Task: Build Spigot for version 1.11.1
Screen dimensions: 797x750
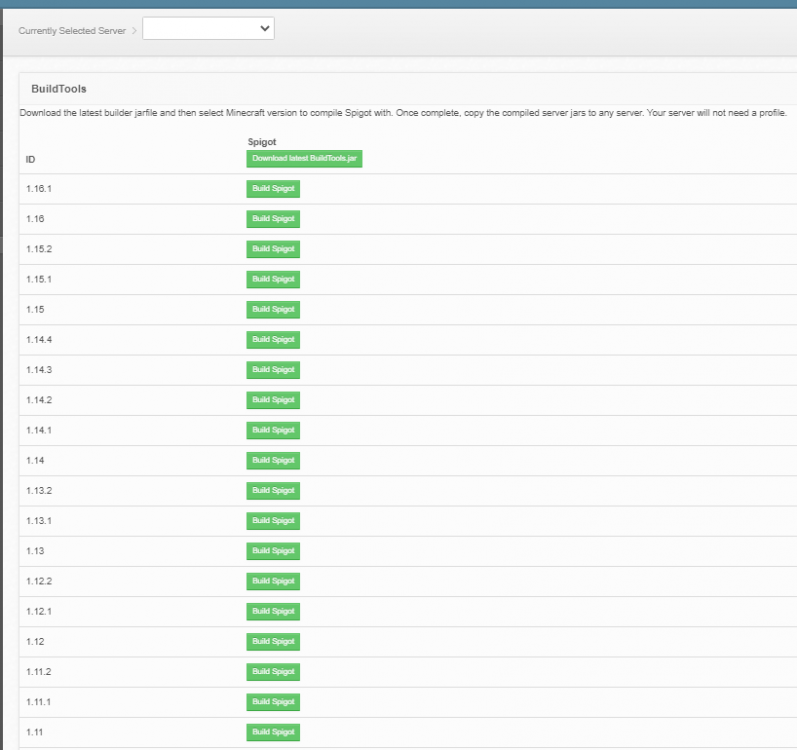Action: 273,702
